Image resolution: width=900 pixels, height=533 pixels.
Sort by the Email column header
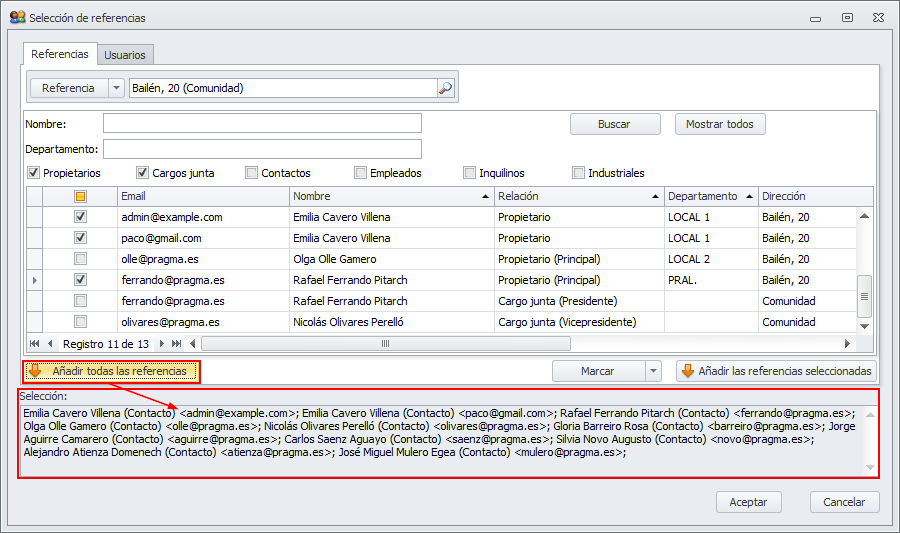pyautogui.click(x=203, y=196)
